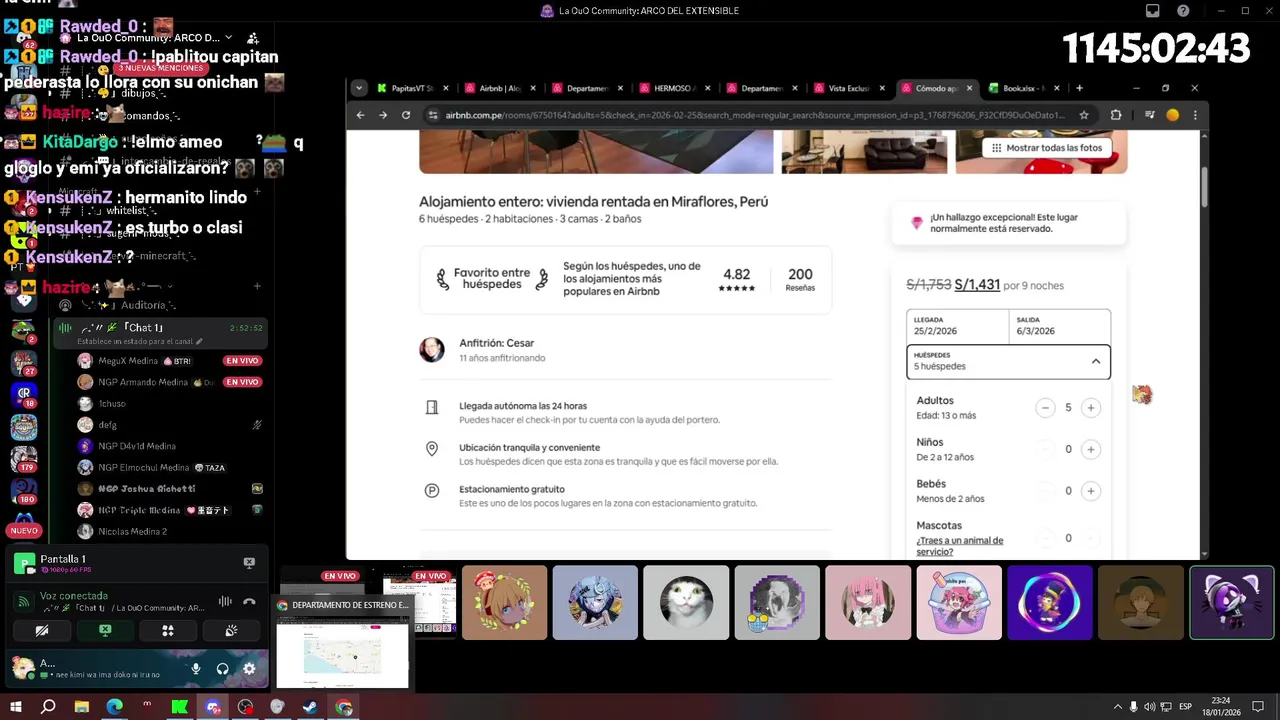Click the 200 Reseñas count

800,280
